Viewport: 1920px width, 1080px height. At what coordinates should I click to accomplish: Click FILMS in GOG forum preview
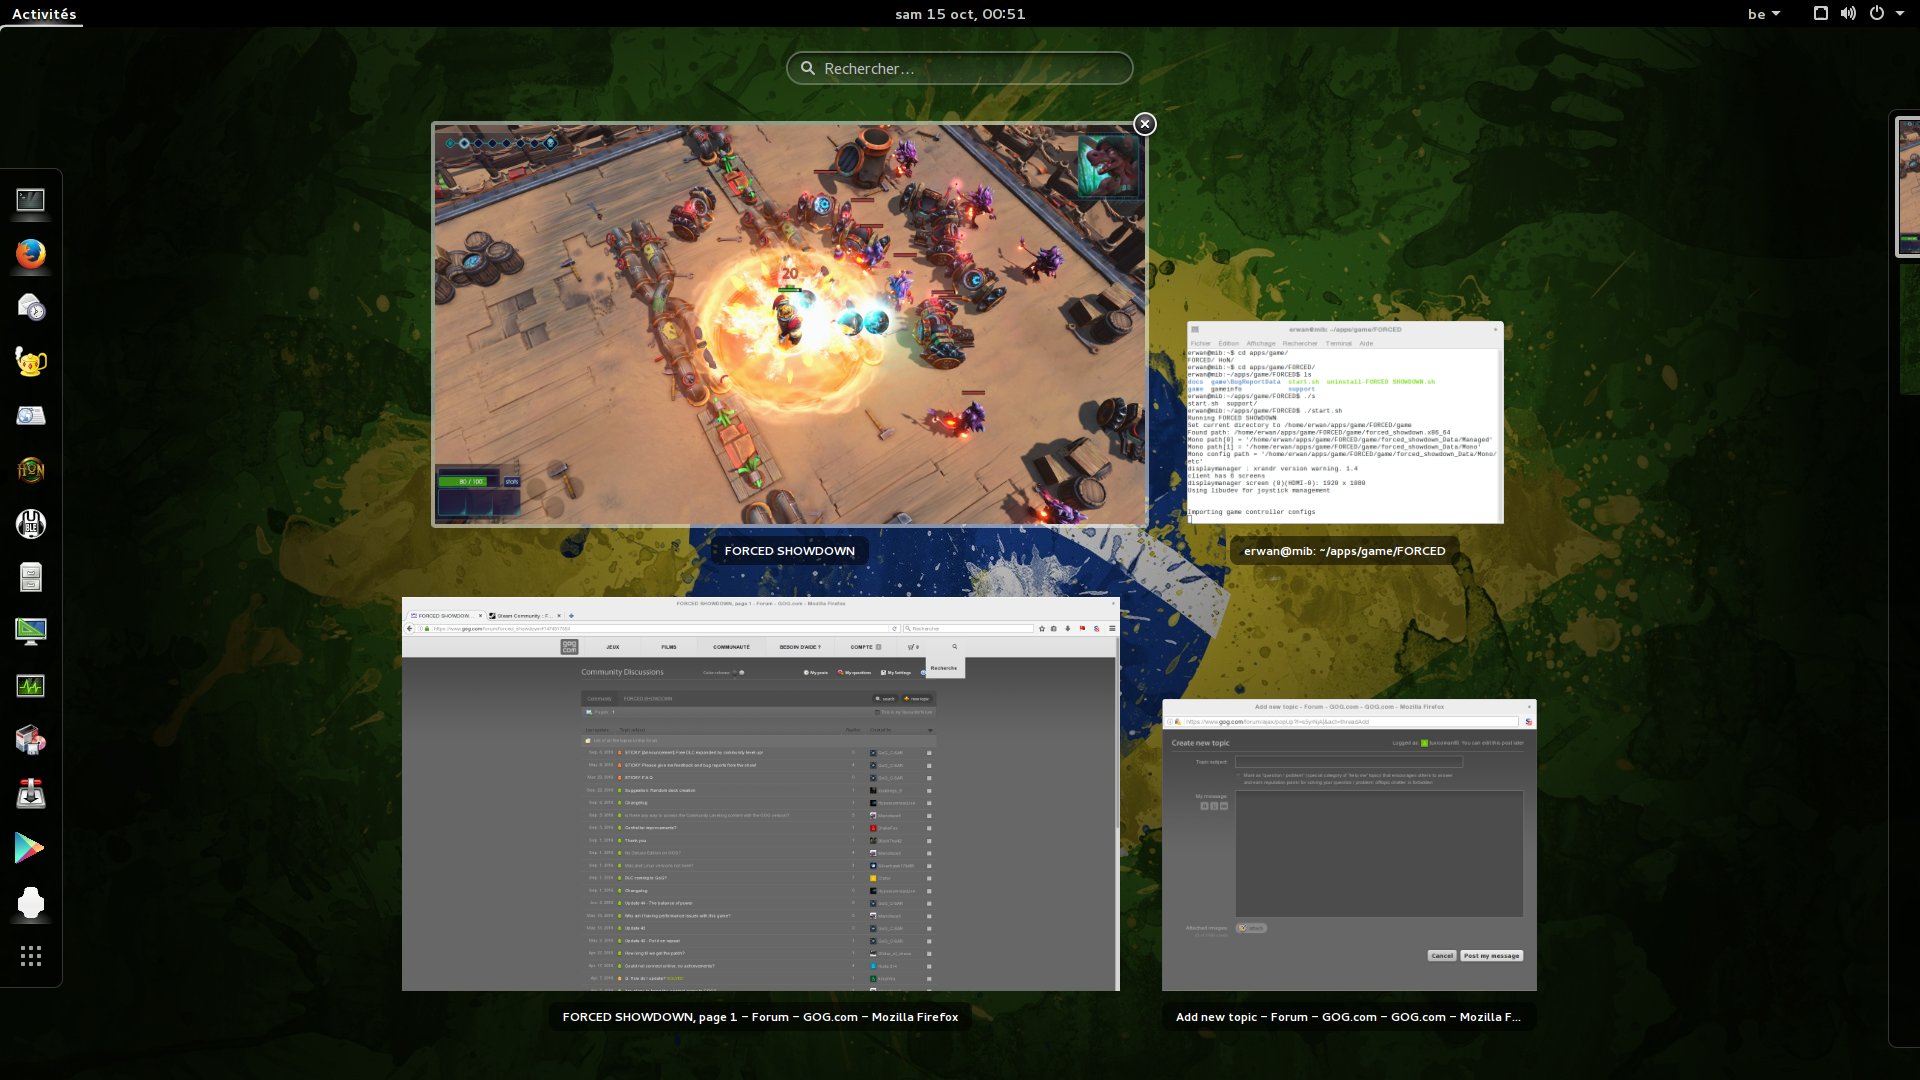669,647
